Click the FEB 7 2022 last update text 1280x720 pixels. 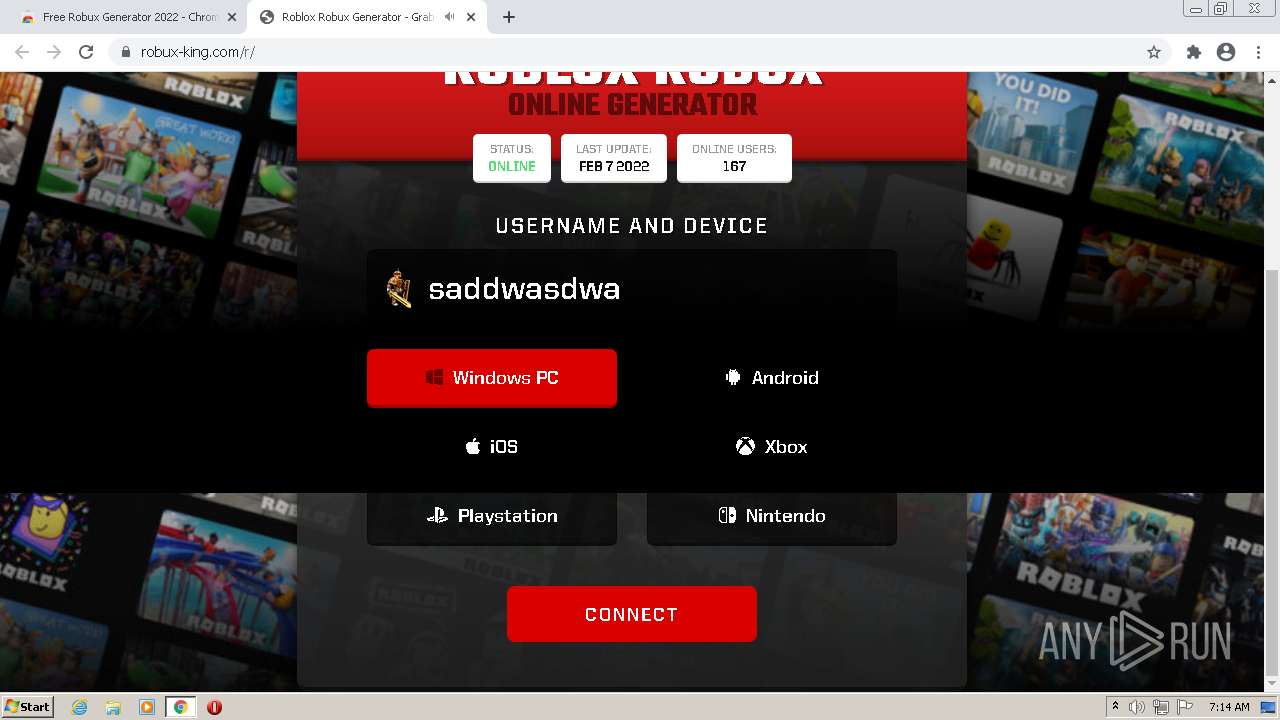[x=614, y=166]
